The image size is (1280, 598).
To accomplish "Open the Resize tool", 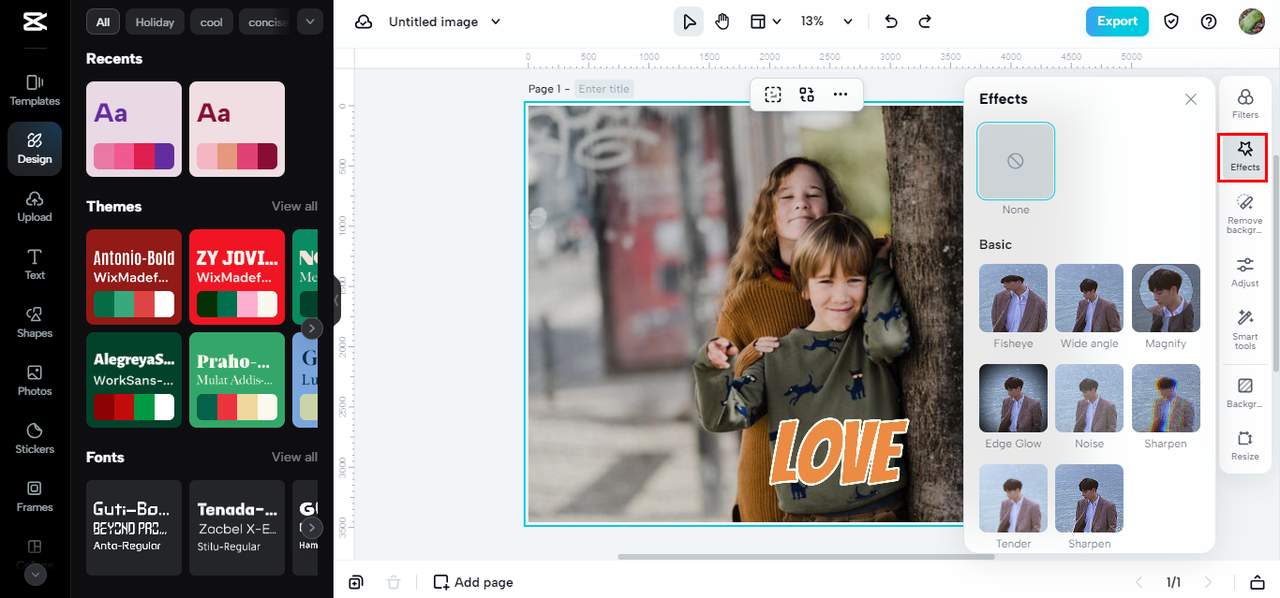I will click(x=1245, y=446).
